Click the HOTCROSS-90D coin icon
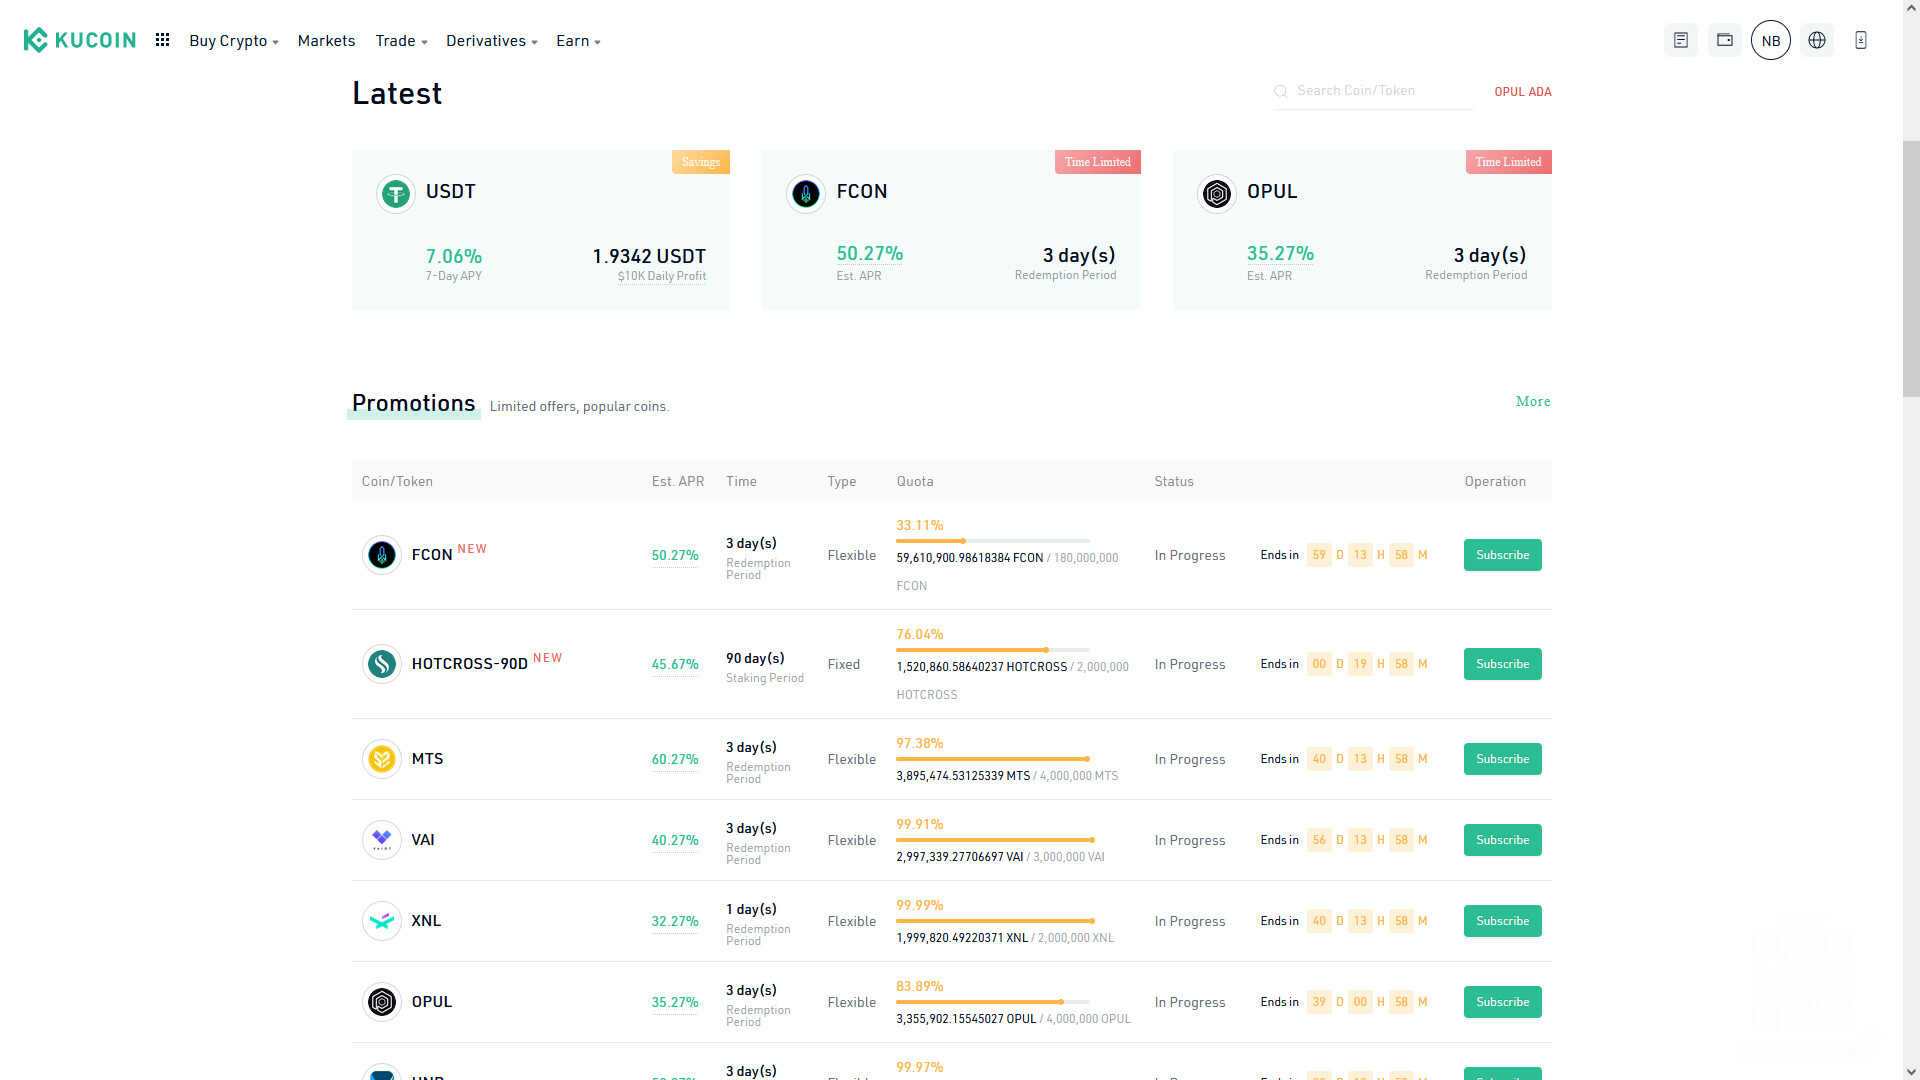Image resolution: width=1920 pixels, height=1080 pixels. pyautogui.click(x=382, y=663)
